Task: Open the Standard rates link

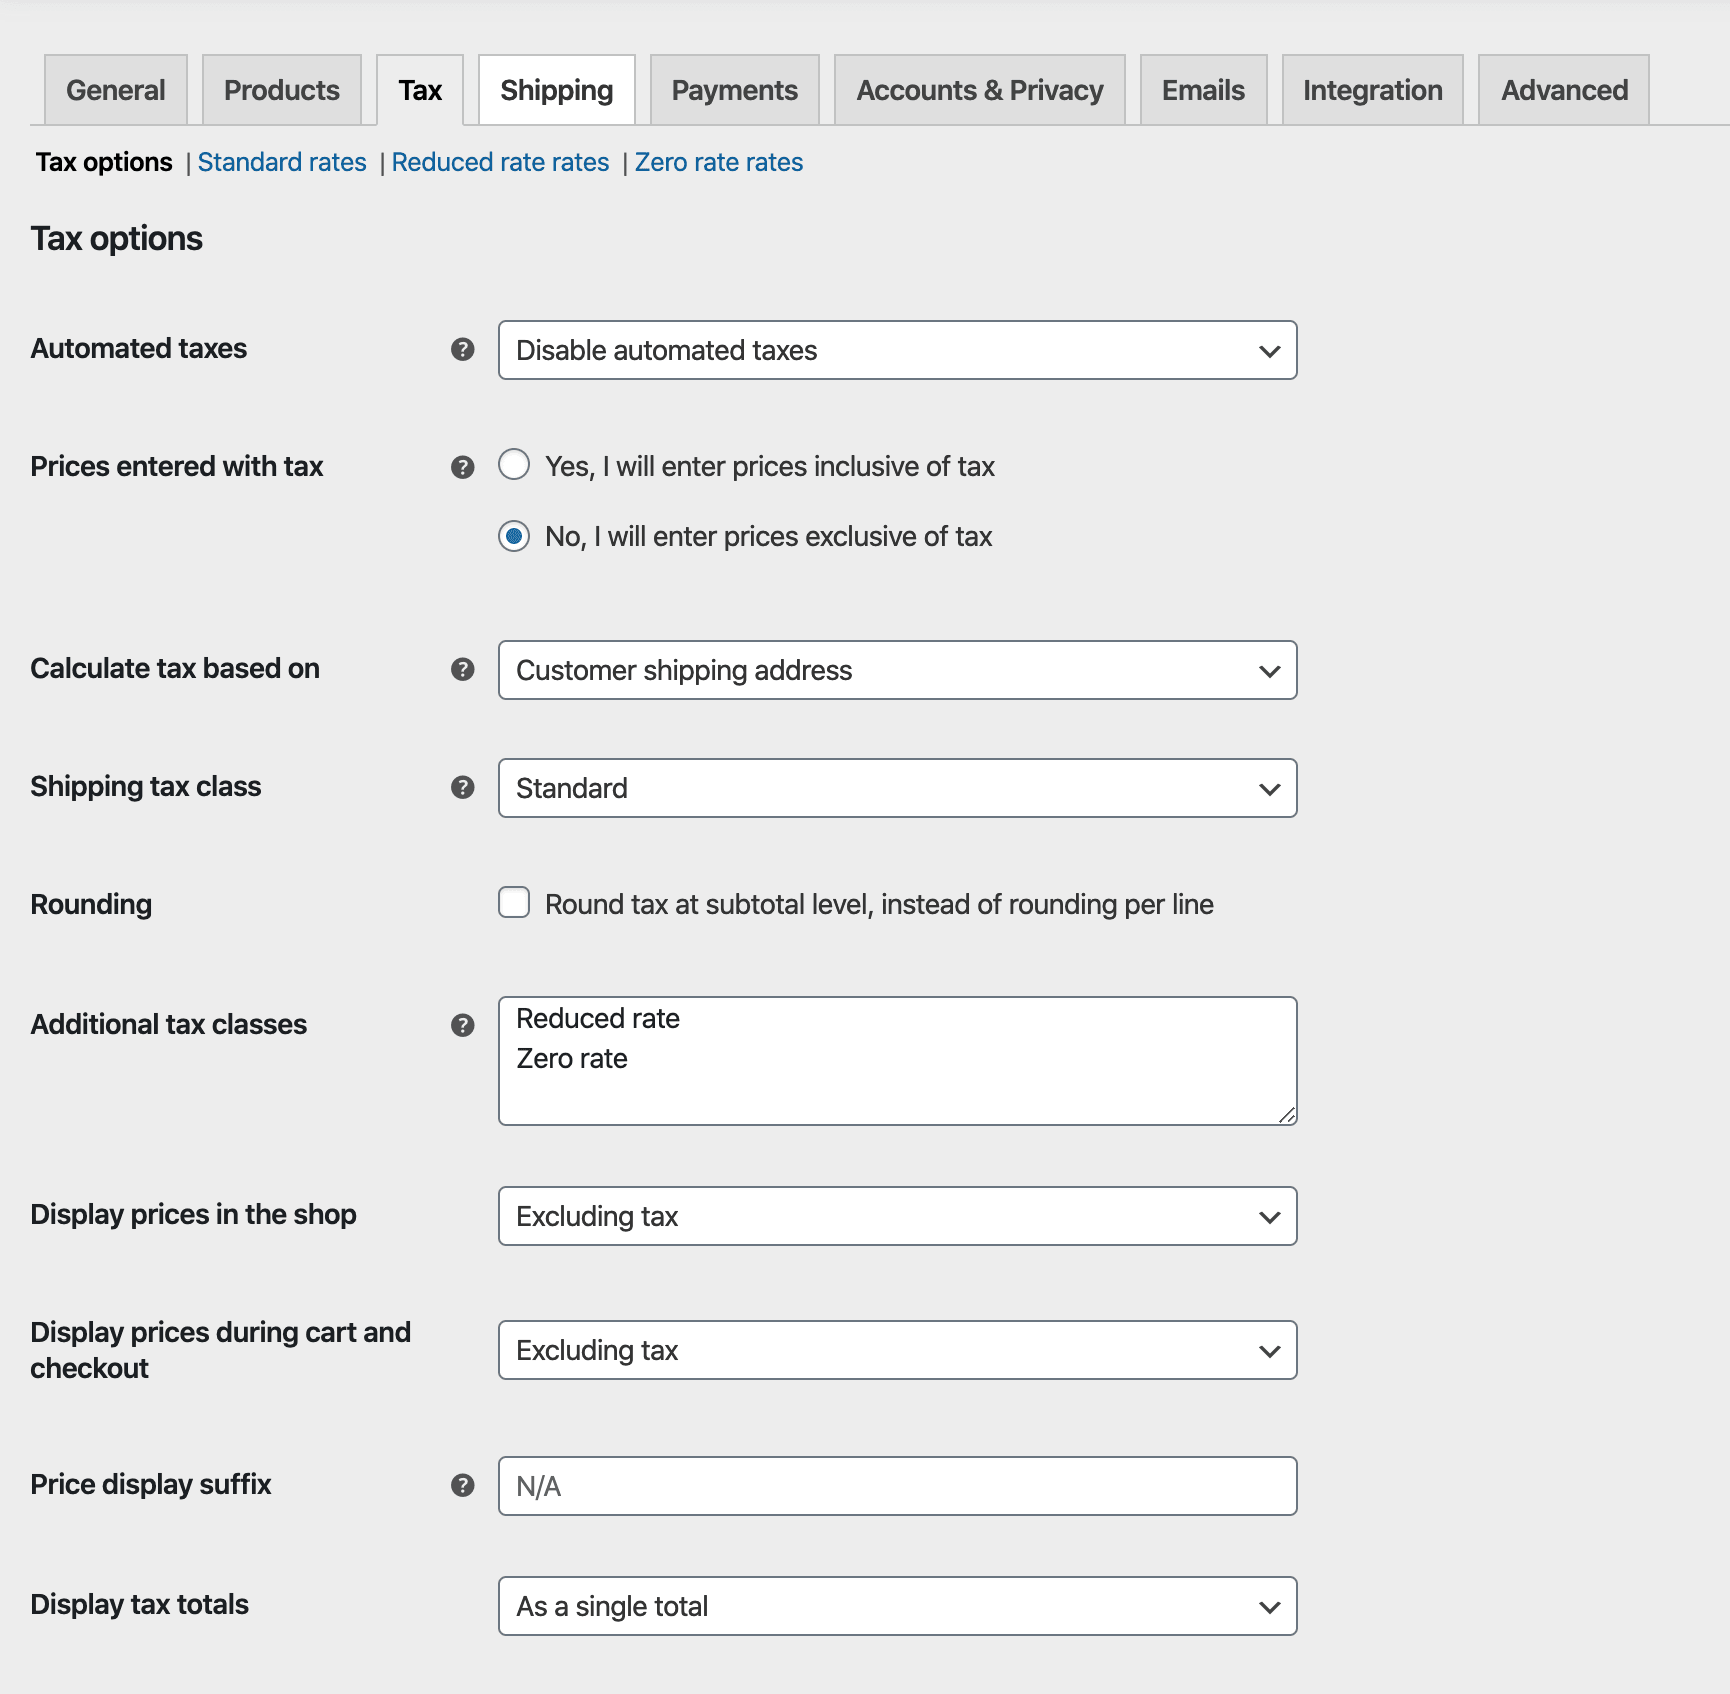Action: pos(282,162)
